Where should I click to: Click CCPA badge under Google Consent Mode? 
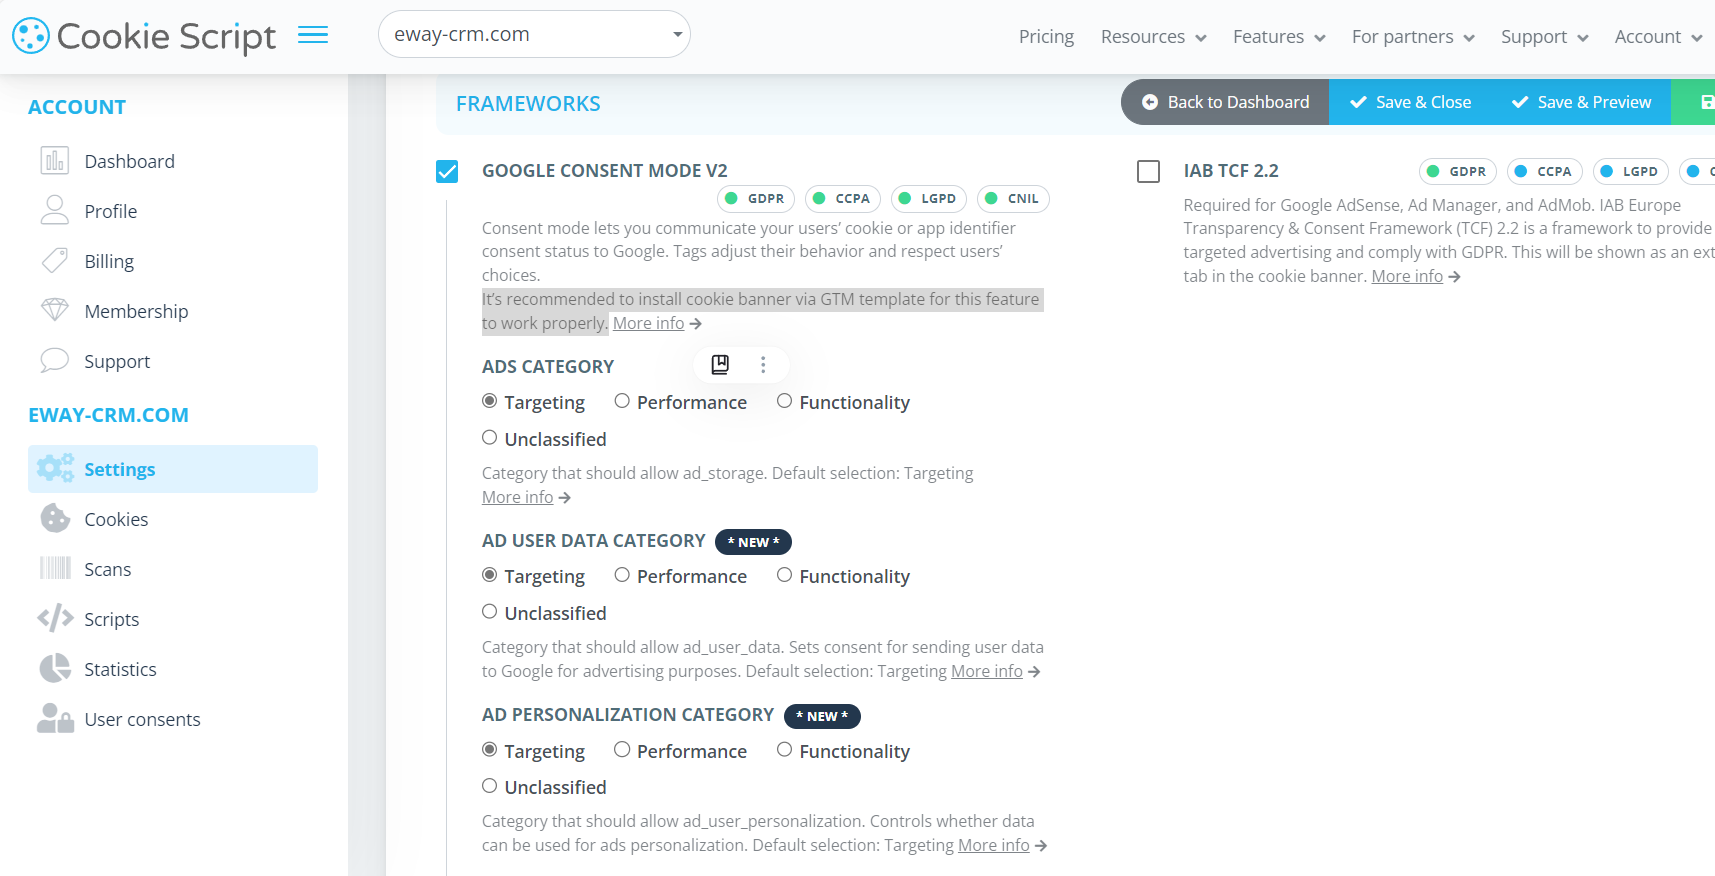843,198
